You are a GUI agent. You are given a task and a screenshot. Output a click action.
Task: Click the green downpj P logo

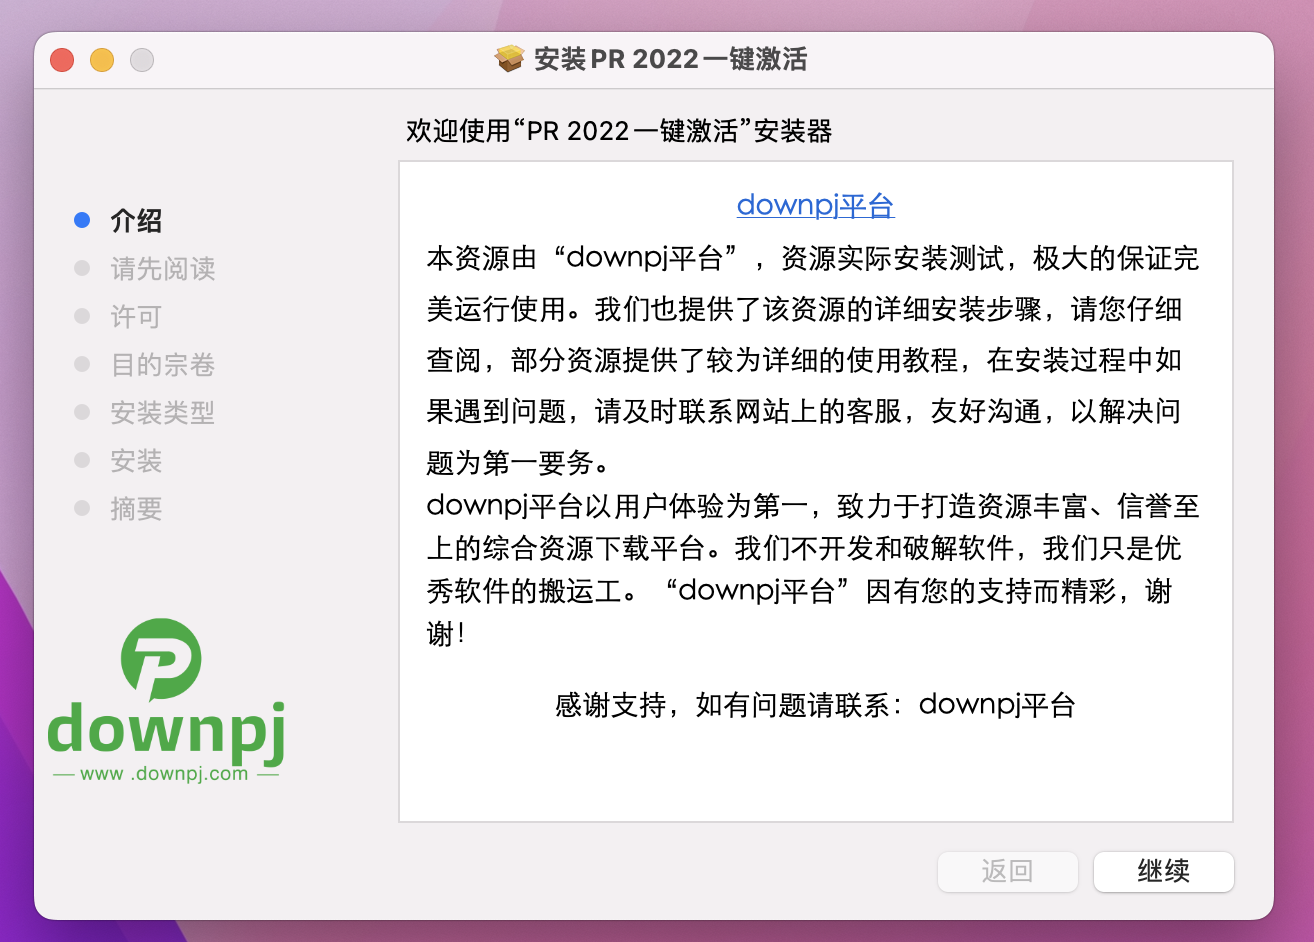pyautogui.click(x=161, y=659)
